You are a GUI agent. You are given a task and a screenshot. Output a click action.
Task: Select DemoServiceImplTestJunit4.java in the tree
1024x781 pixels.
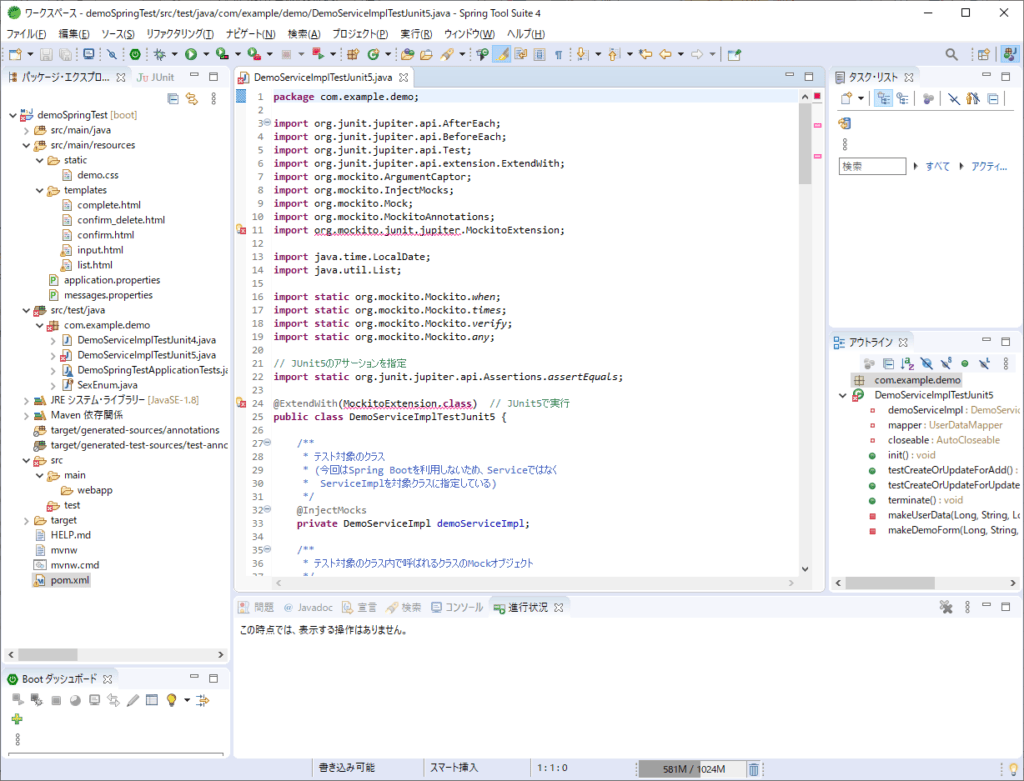tap(146, 340)
